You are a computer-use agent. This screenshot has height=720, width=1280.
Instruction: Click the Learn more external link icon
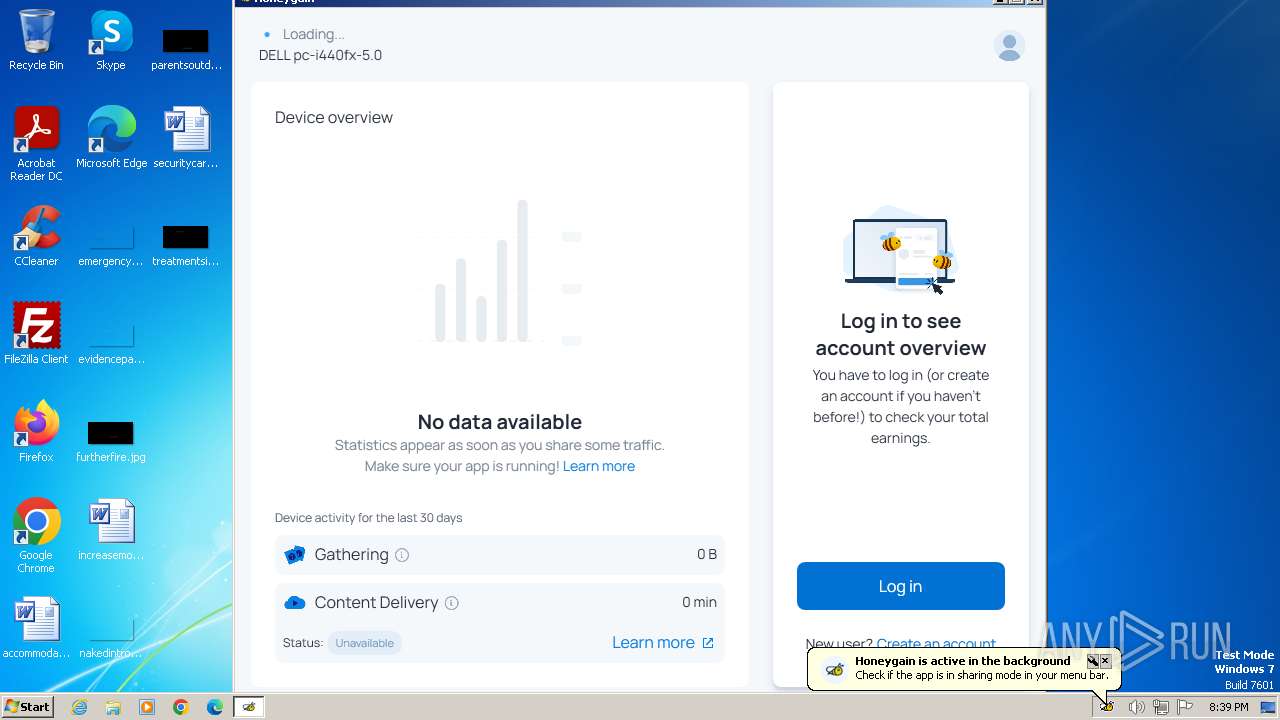[x=708, y=643]
